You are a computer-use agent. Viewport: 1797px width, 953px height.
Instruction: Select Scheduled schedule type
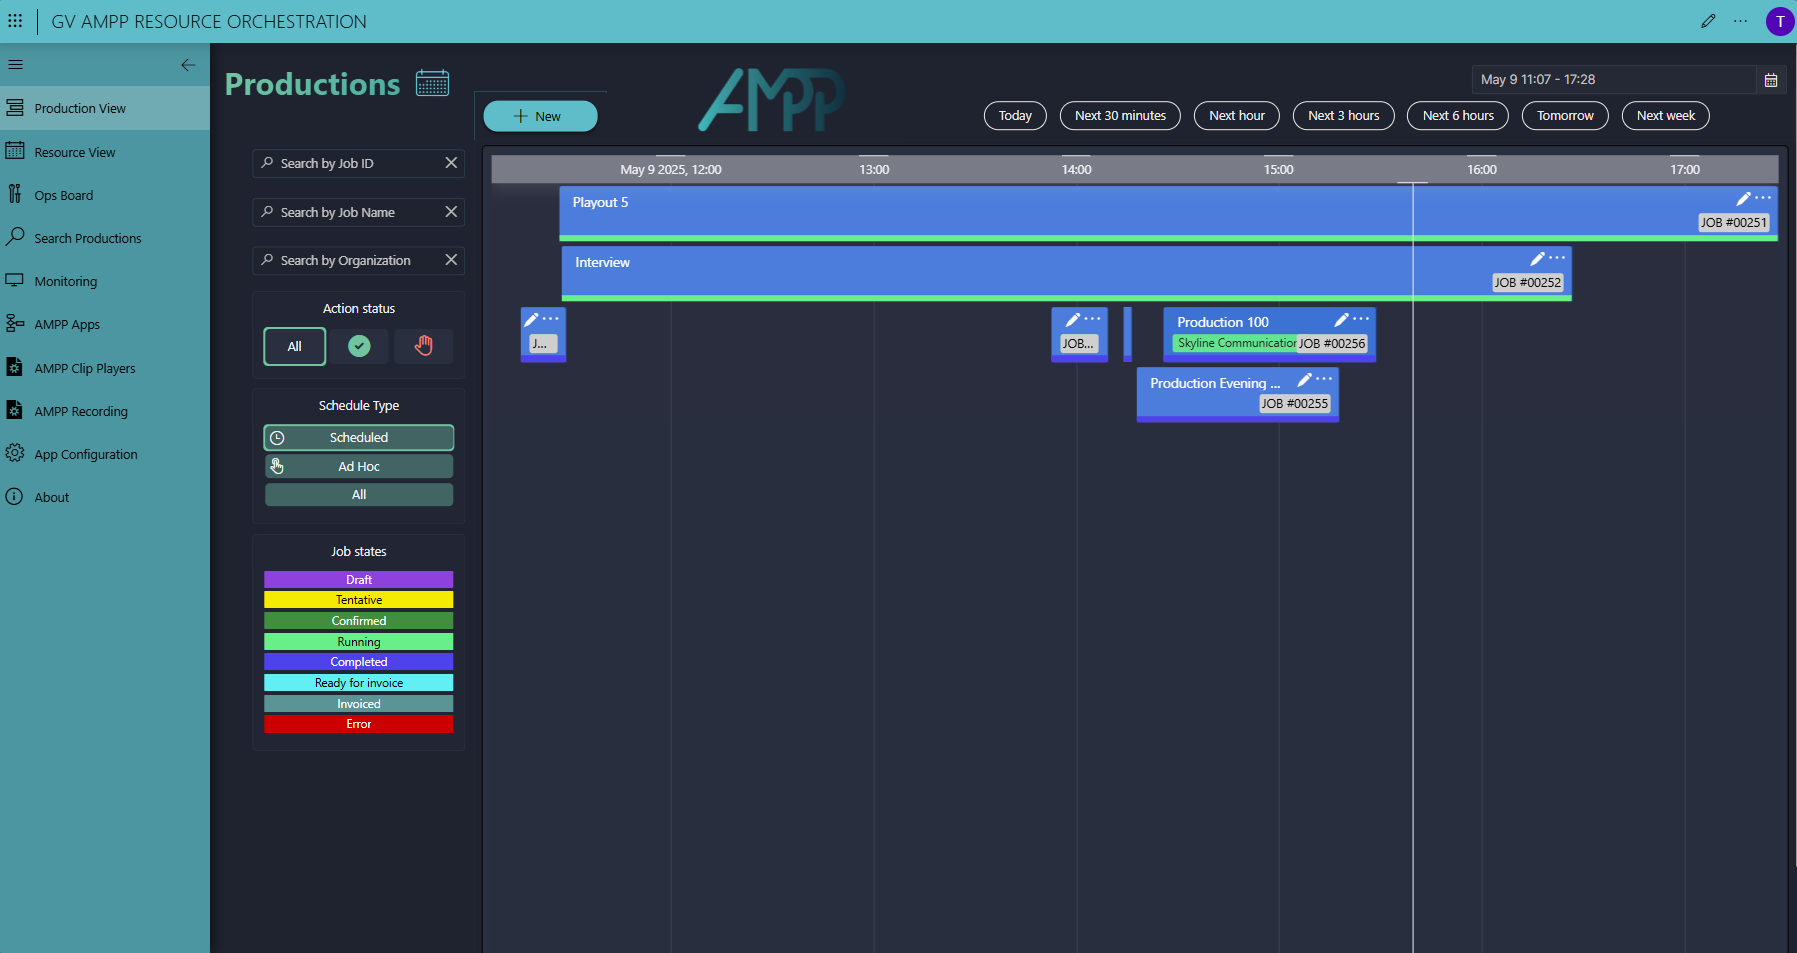pyautogui.click(x=359, y=438)
